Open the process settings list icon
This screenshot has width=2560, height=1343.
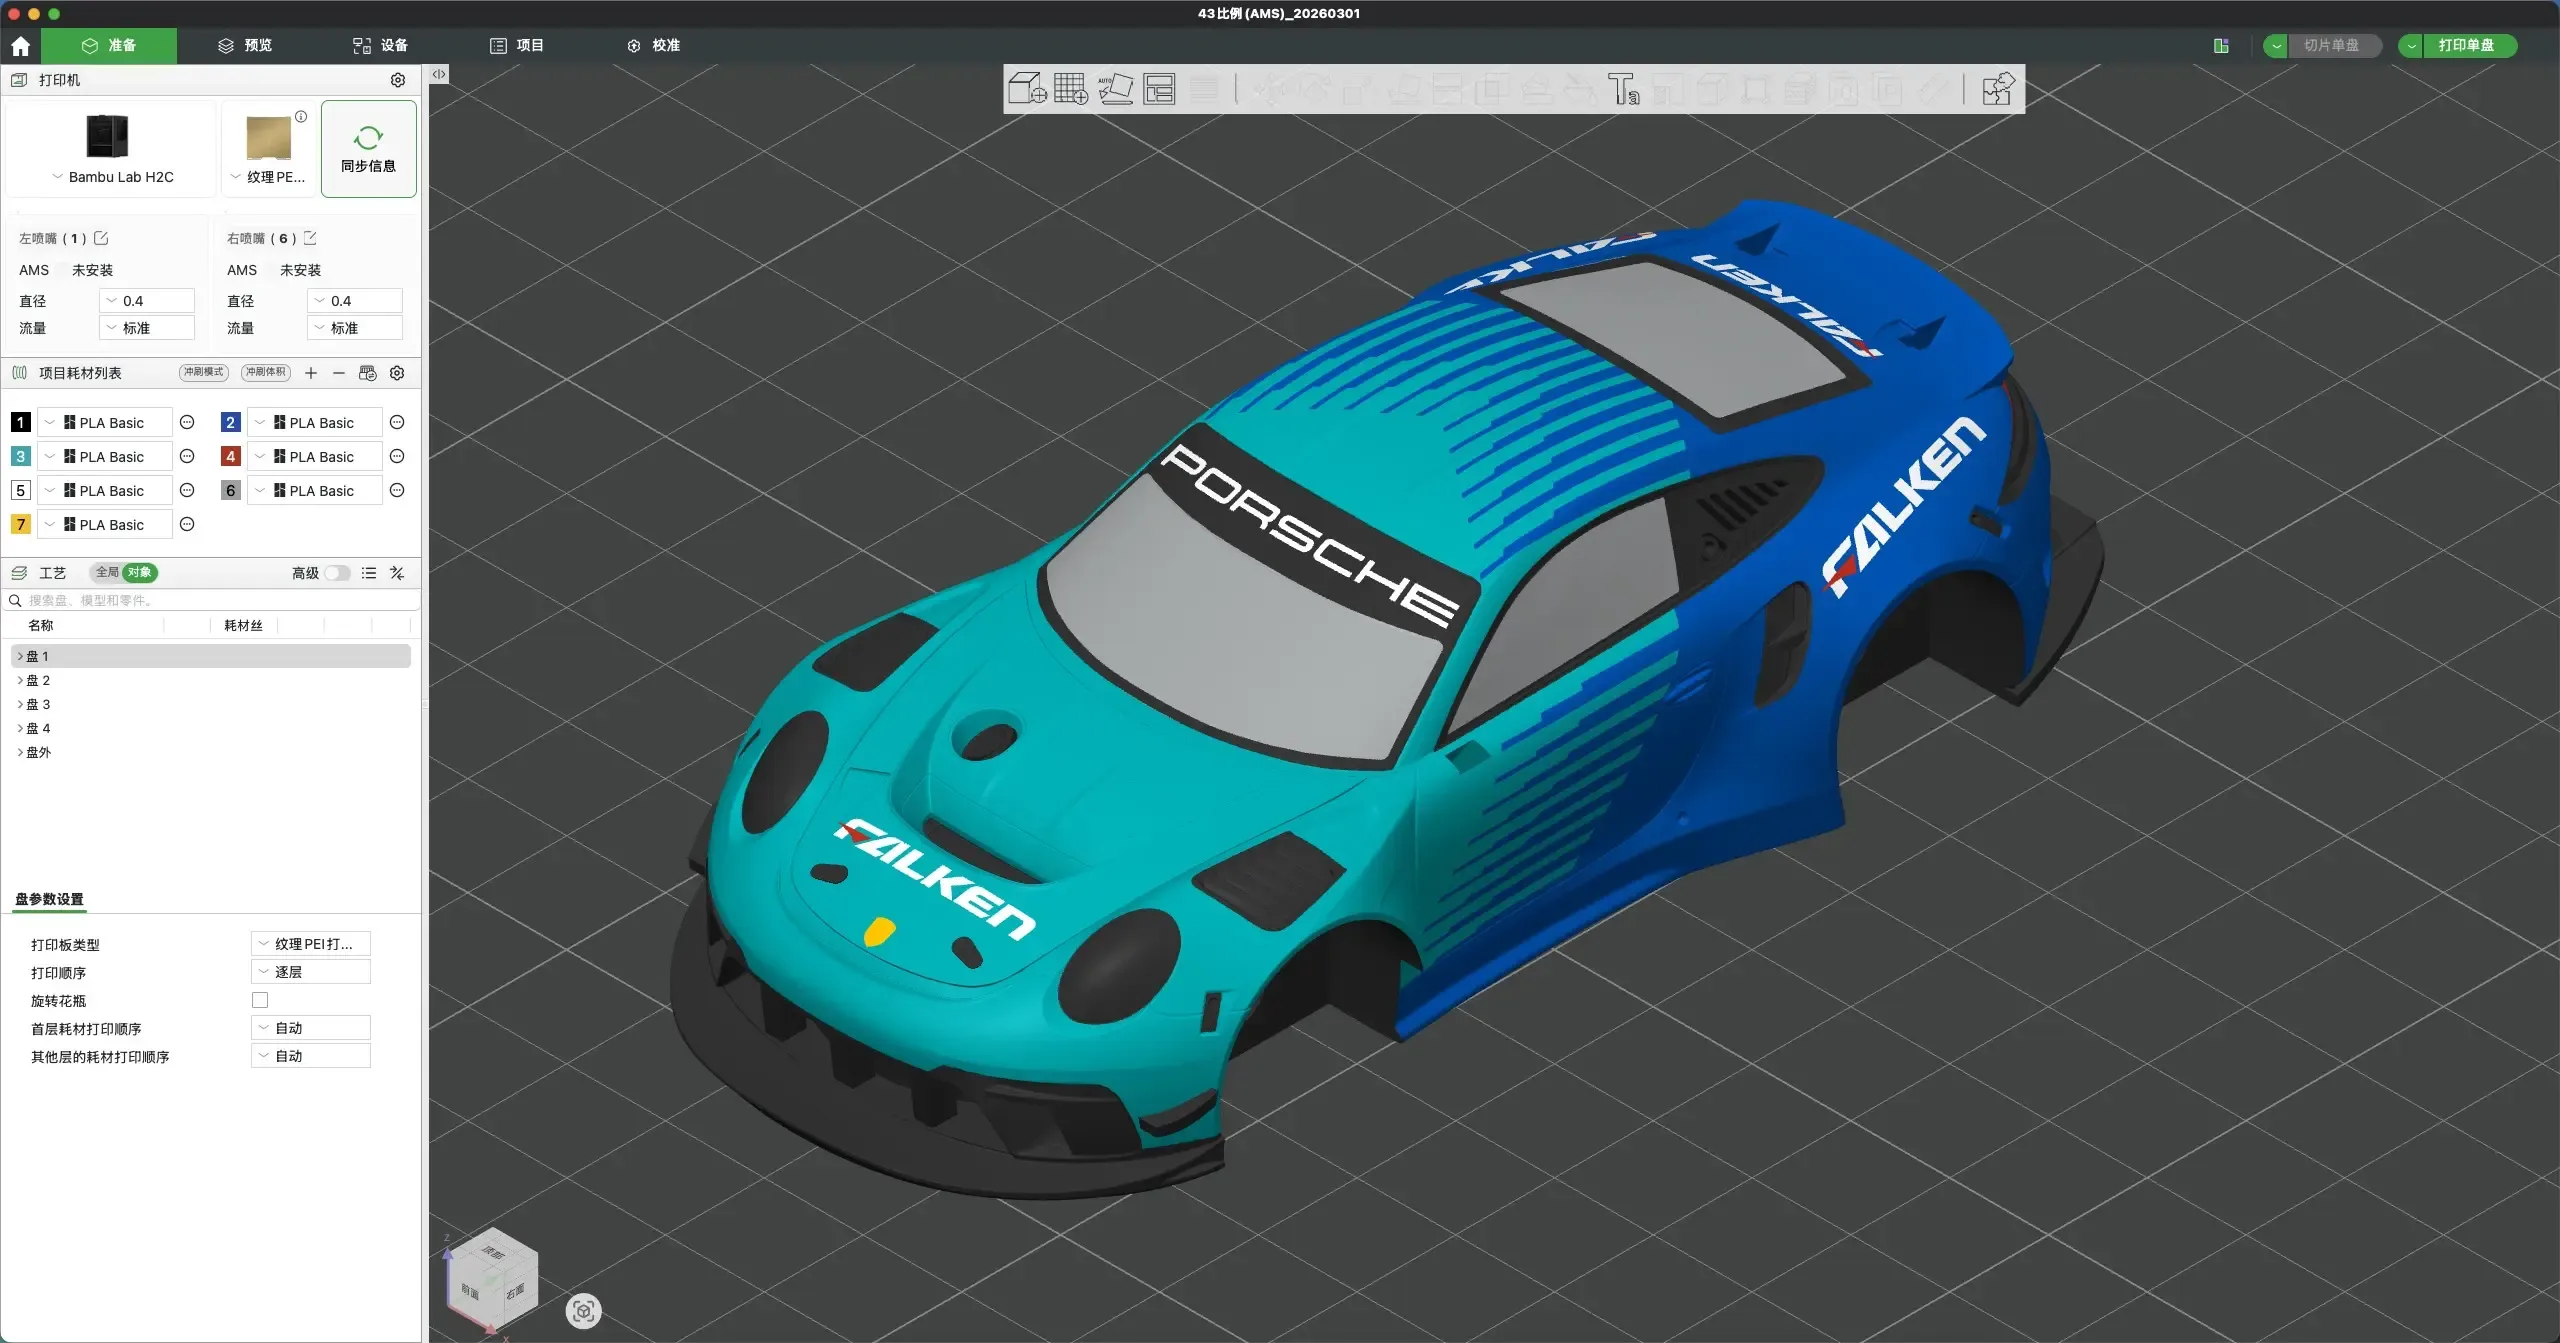click(369, 573)
